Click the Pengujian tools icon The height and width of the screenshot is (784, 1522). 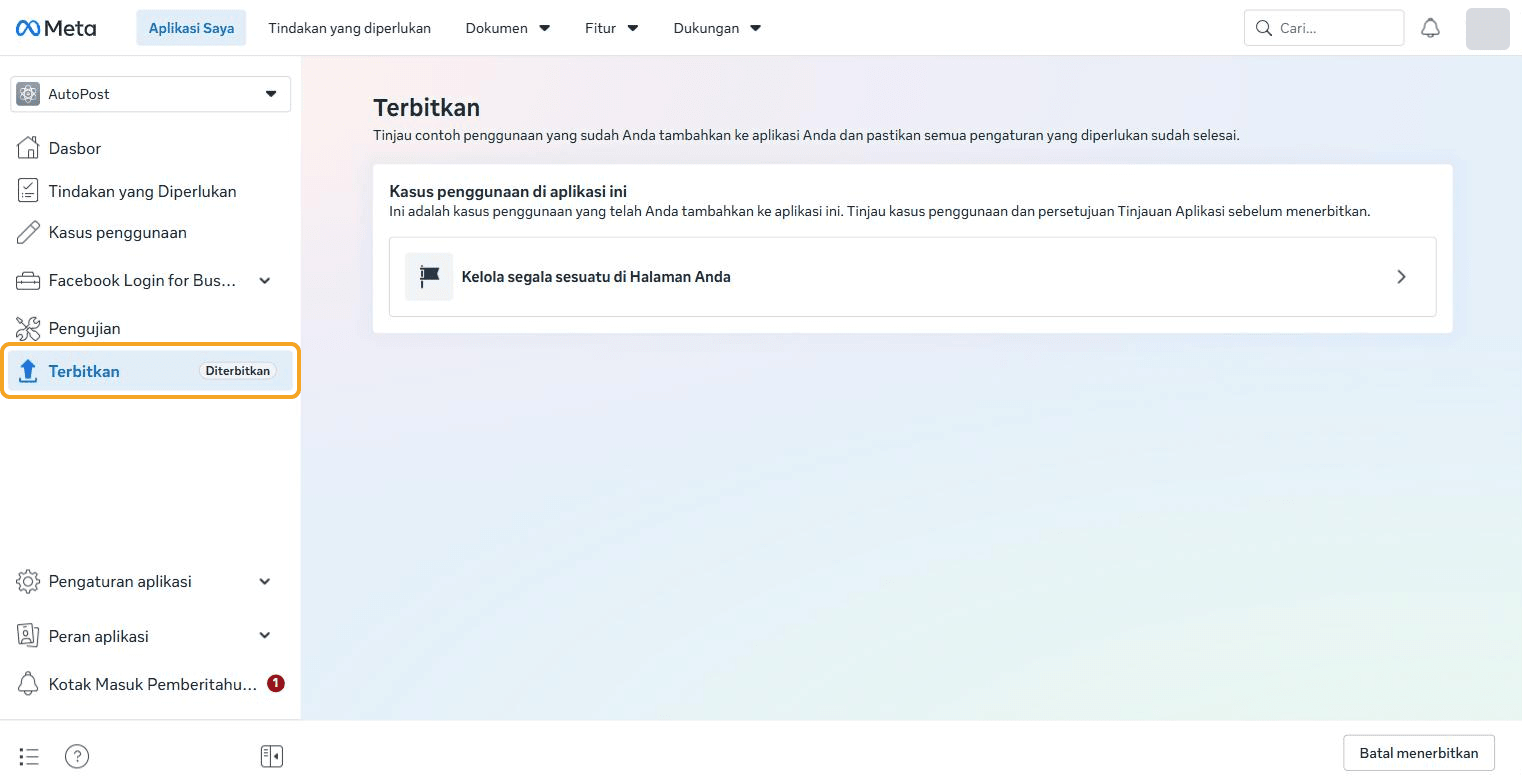[x=28, y=328]
